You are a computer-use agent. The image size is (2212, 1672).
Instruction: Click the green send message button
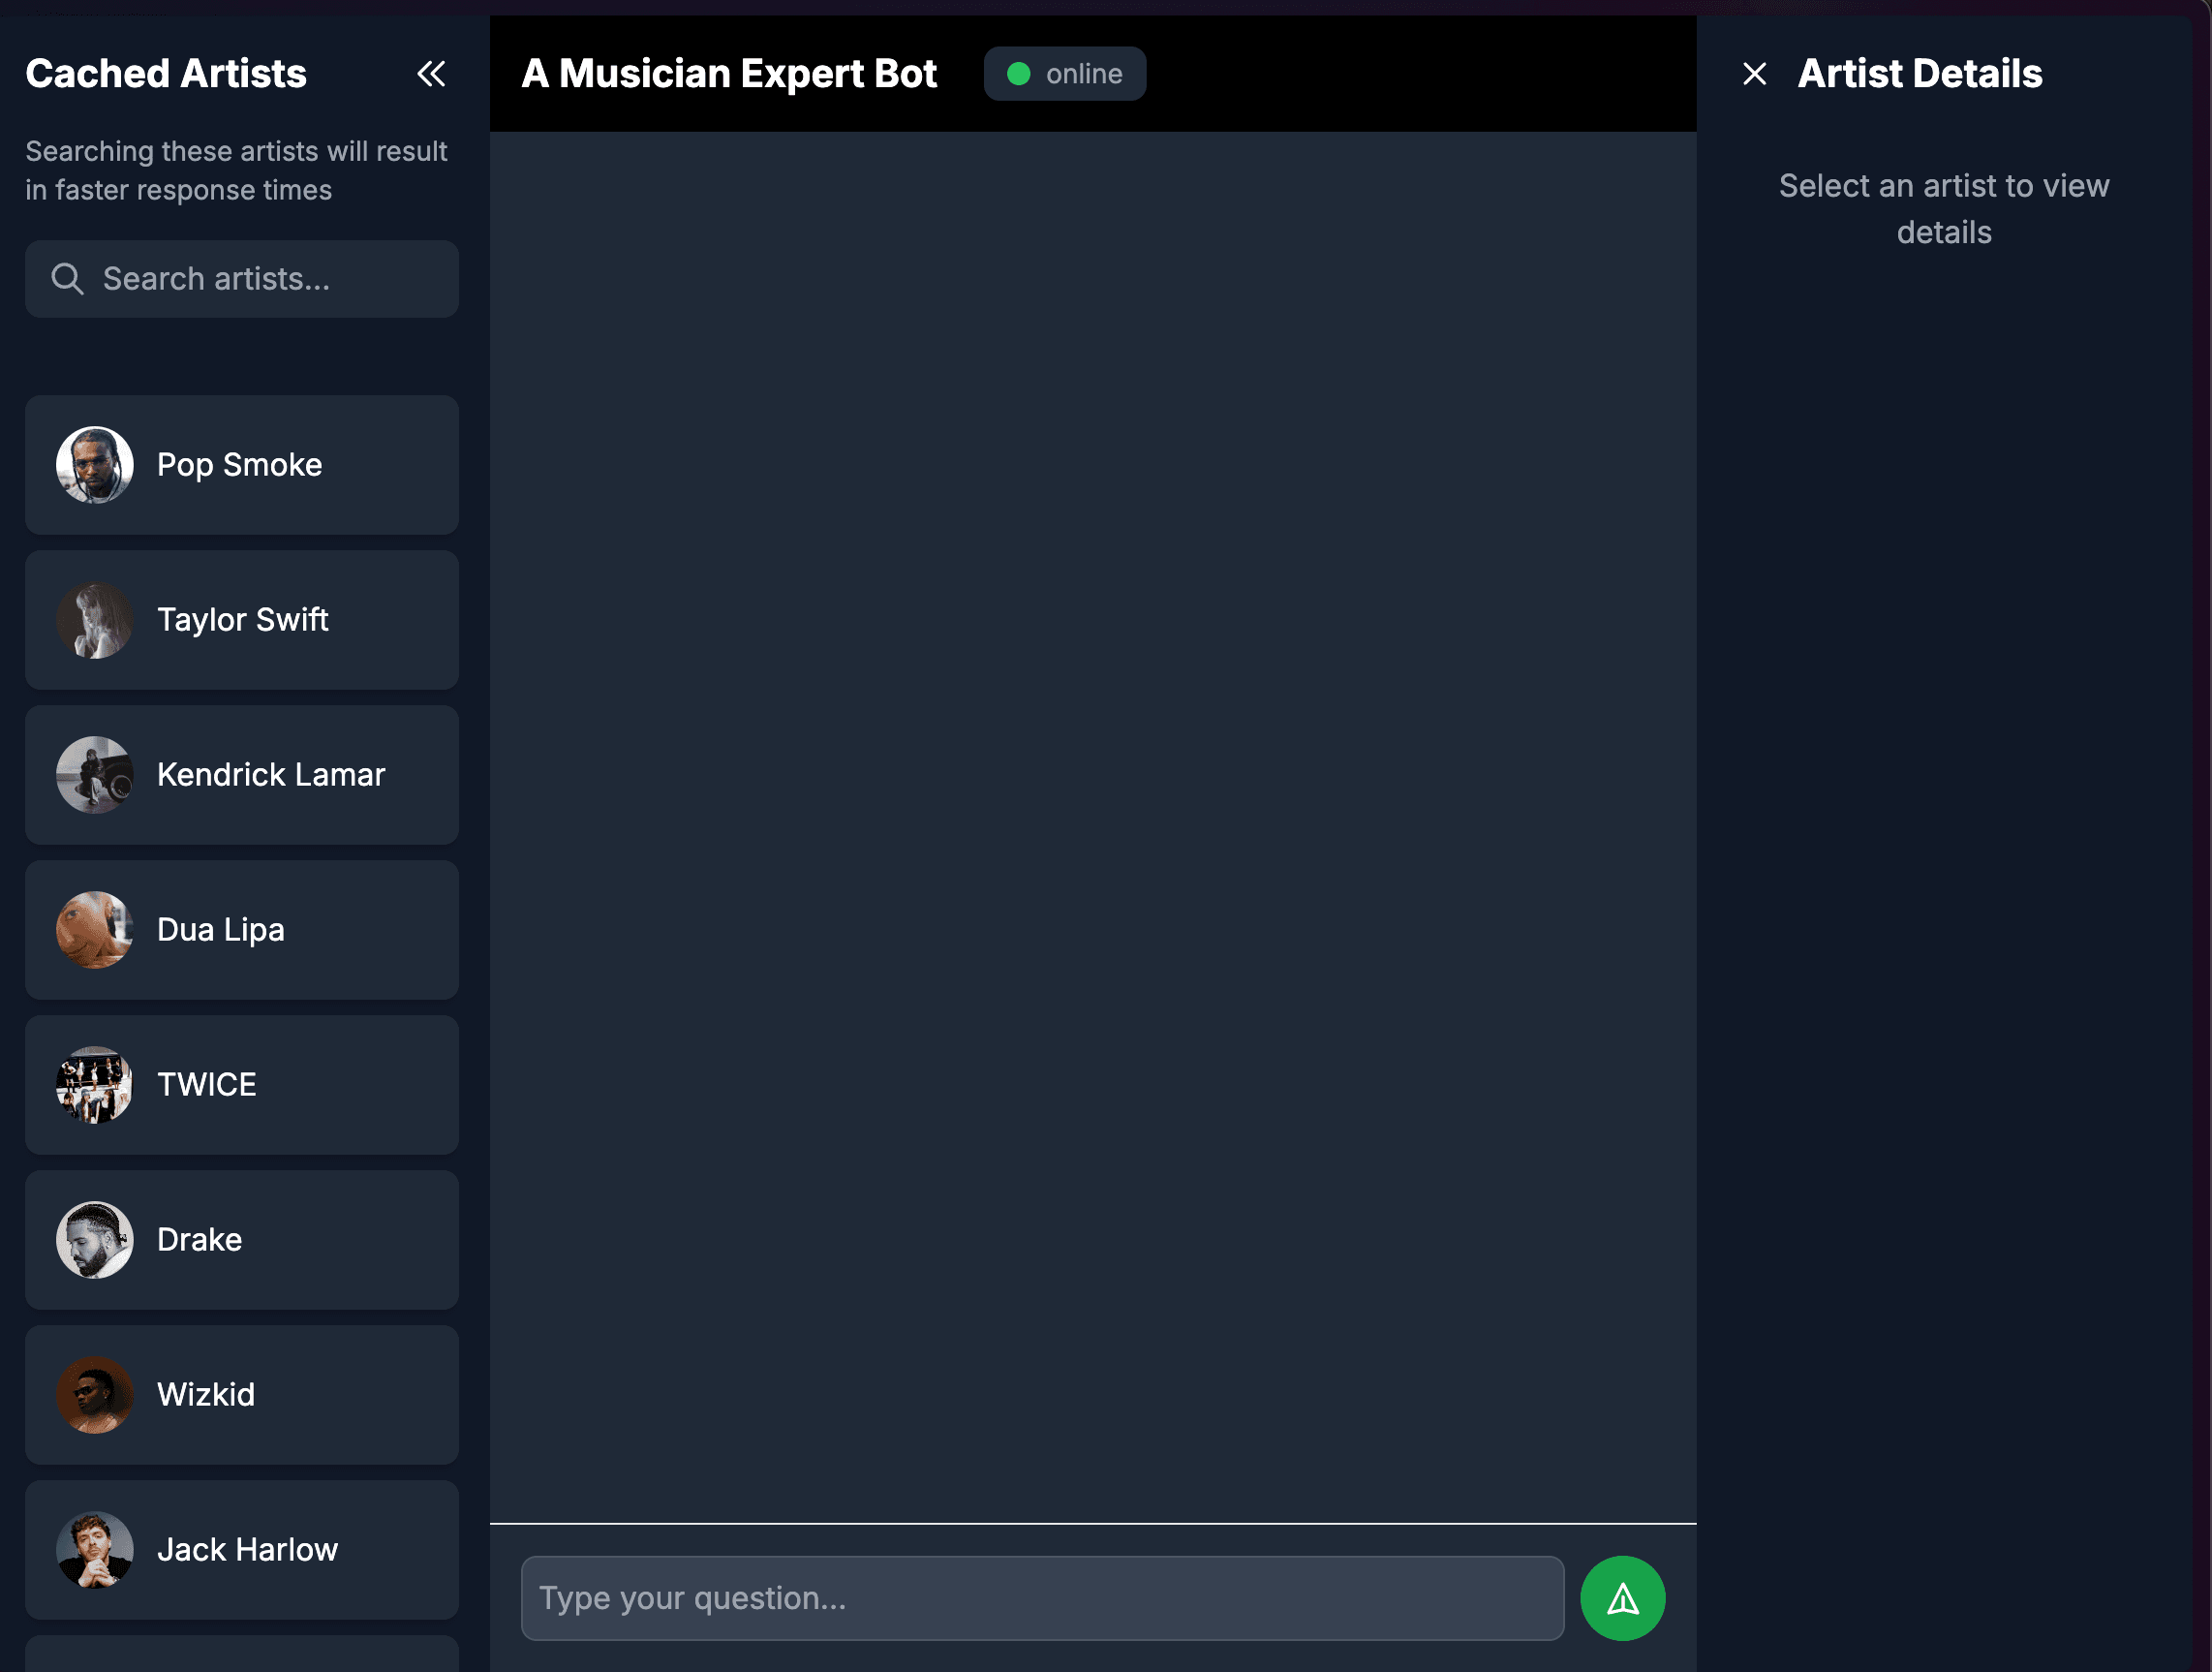(1622, 1598)
